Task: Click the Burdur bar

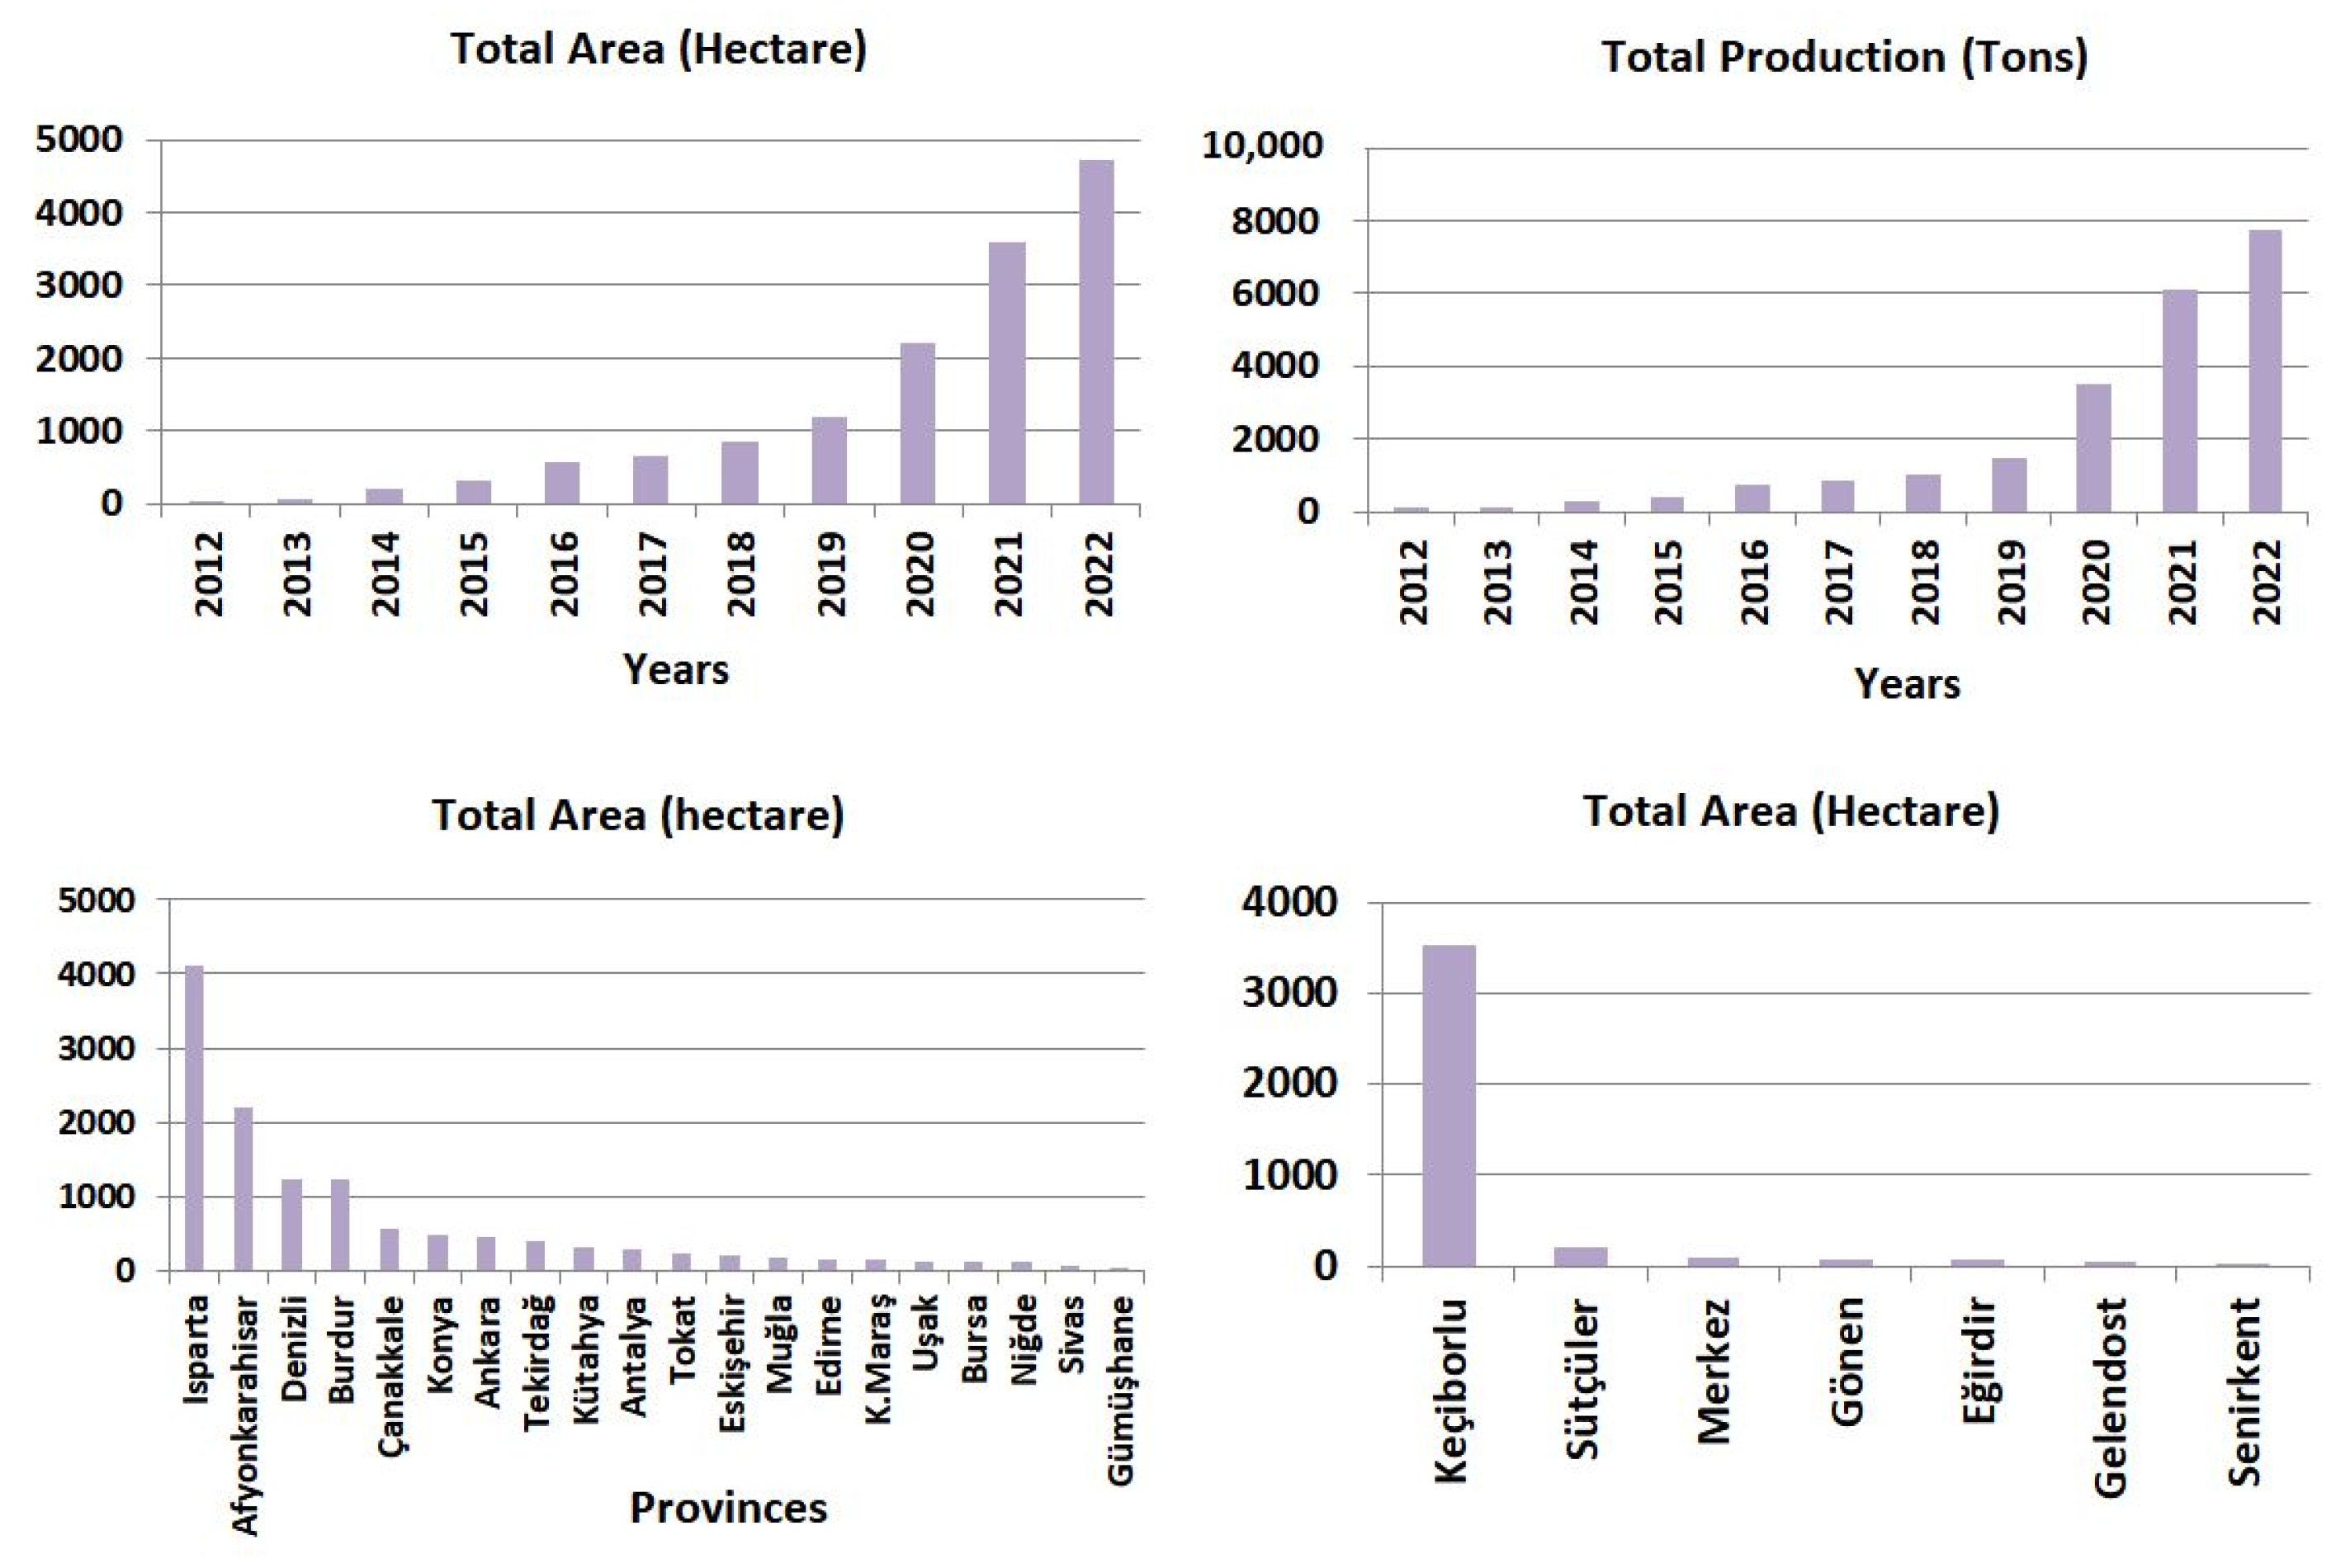Action: coord(340,1225)
